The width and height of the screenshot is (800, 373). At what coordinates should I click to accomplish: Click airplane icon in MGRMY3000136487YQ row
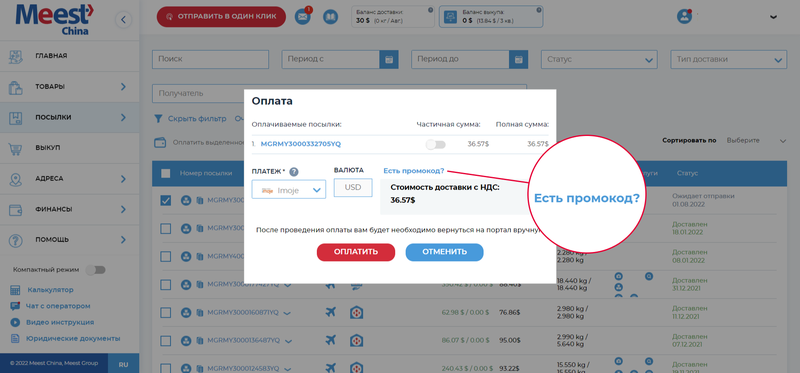331,340
